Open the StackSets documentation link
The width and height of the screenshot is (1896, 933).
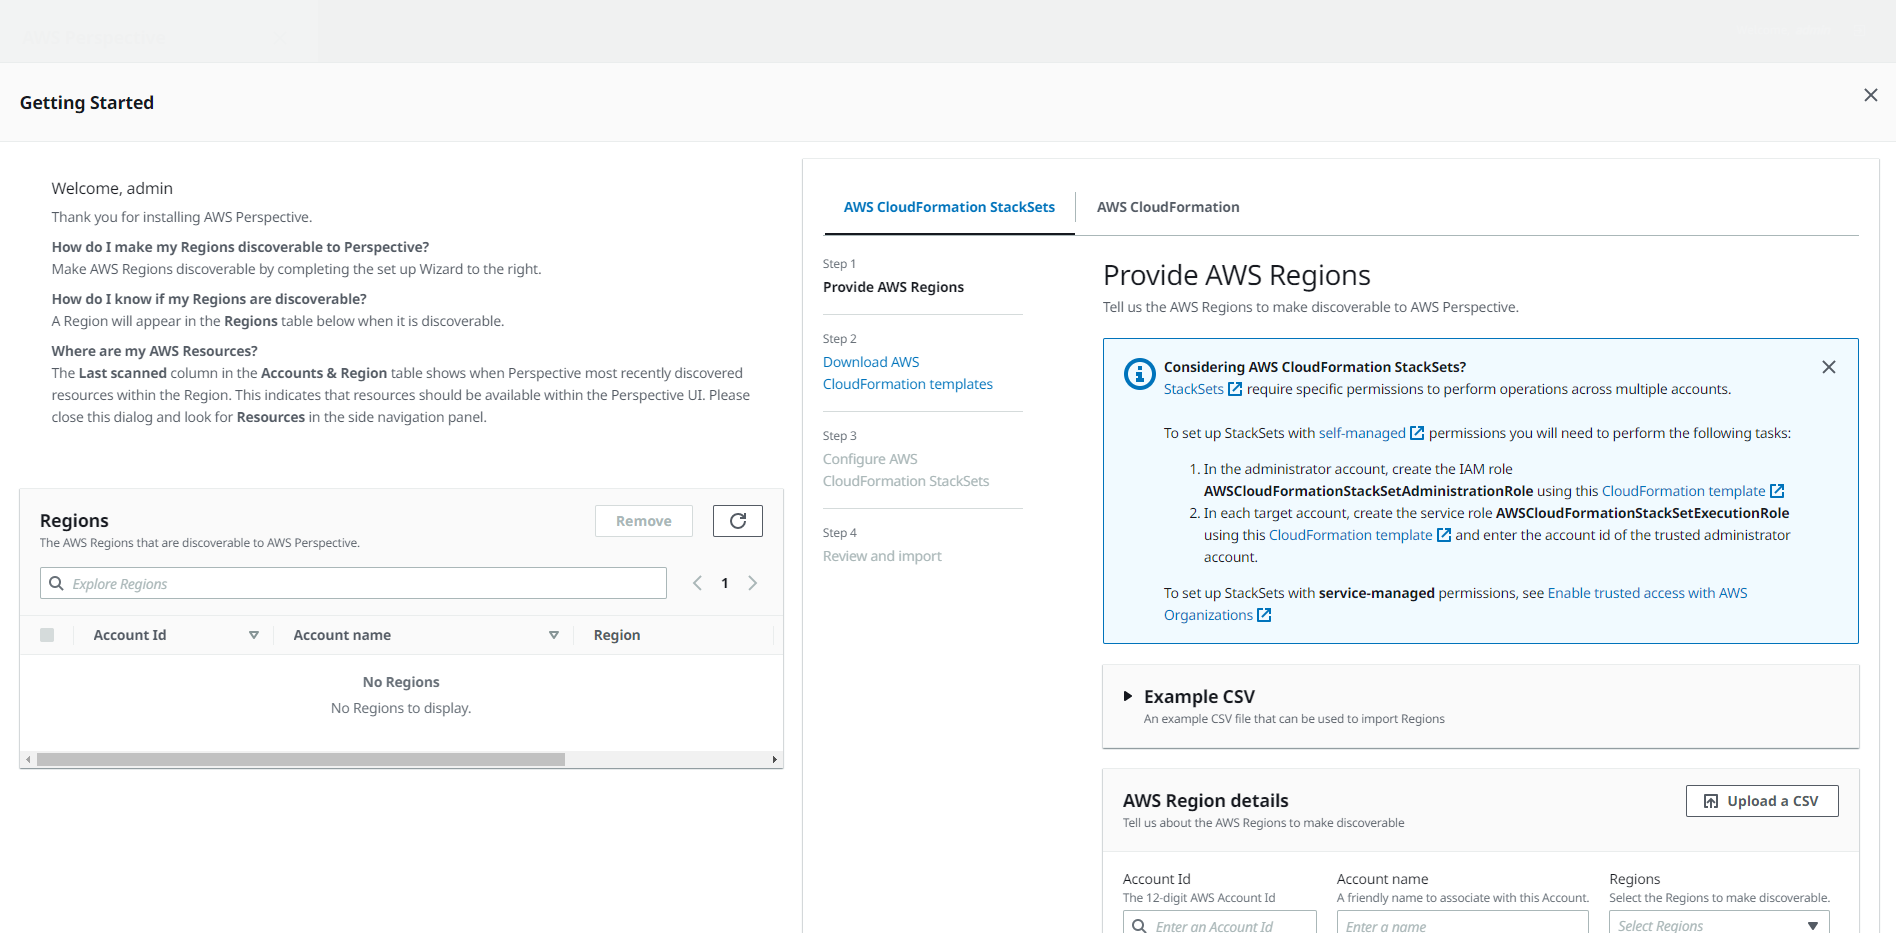tap(1202, 389)
